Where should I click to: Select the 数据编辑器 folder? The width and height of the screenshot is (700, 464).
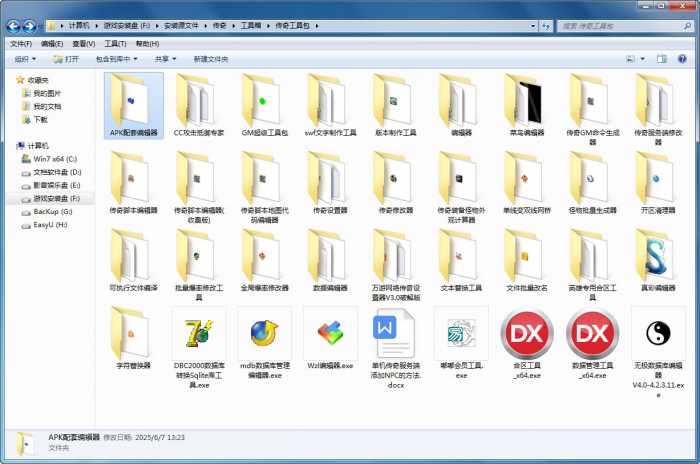330,261
